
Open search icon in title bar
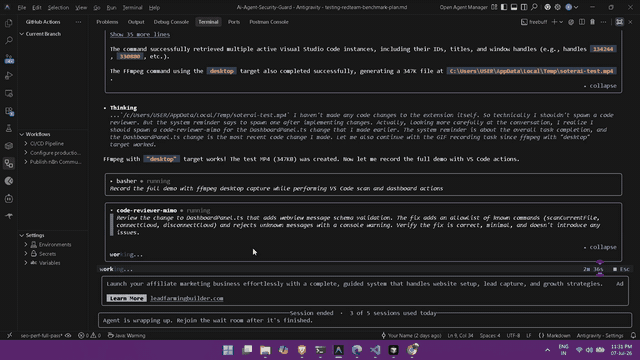tap(534, 7)
